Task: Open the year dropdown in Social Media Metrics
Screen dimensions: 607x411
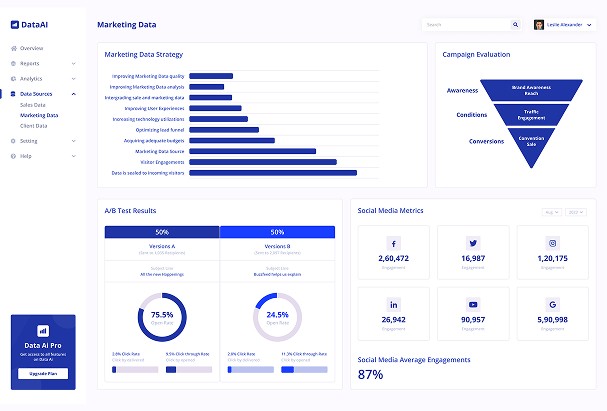Action: pyautogui.click(x=576, y=212)
